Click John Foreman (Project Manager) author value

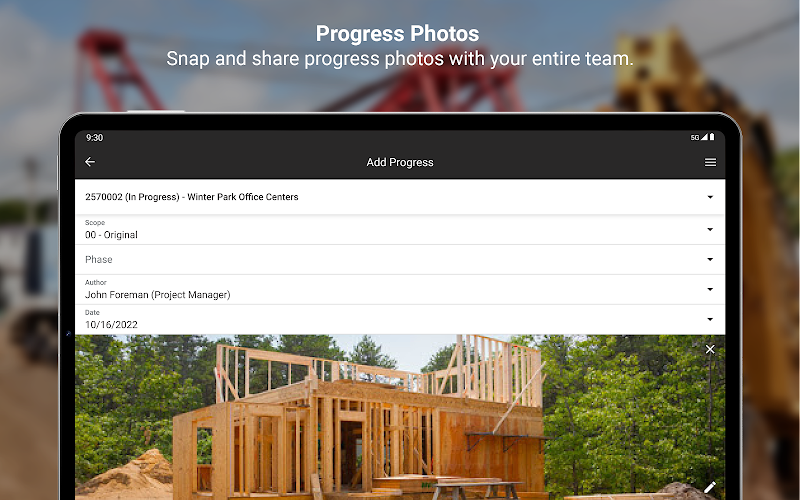[x=158, y=294]
